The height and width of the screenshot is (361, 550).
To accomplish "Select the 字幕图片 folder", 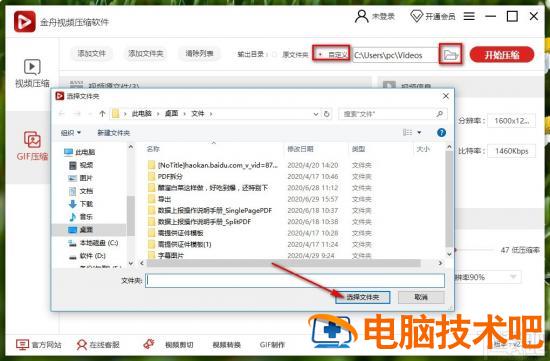I will (166, 255).
